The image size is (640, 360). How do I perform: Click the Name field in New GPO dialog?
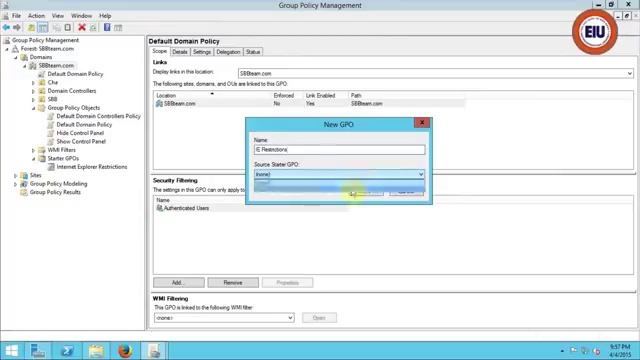point(339,150)
